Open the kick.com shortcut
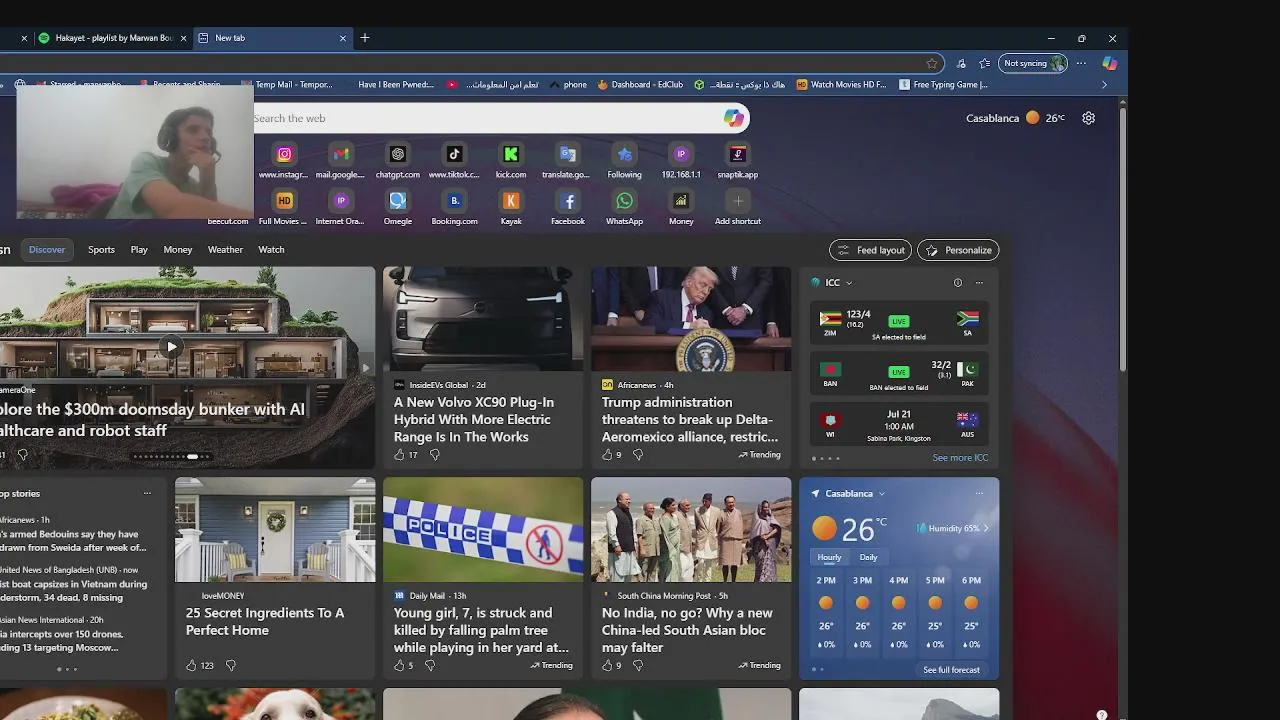The image size is (1280, 720). click(511, 154)
